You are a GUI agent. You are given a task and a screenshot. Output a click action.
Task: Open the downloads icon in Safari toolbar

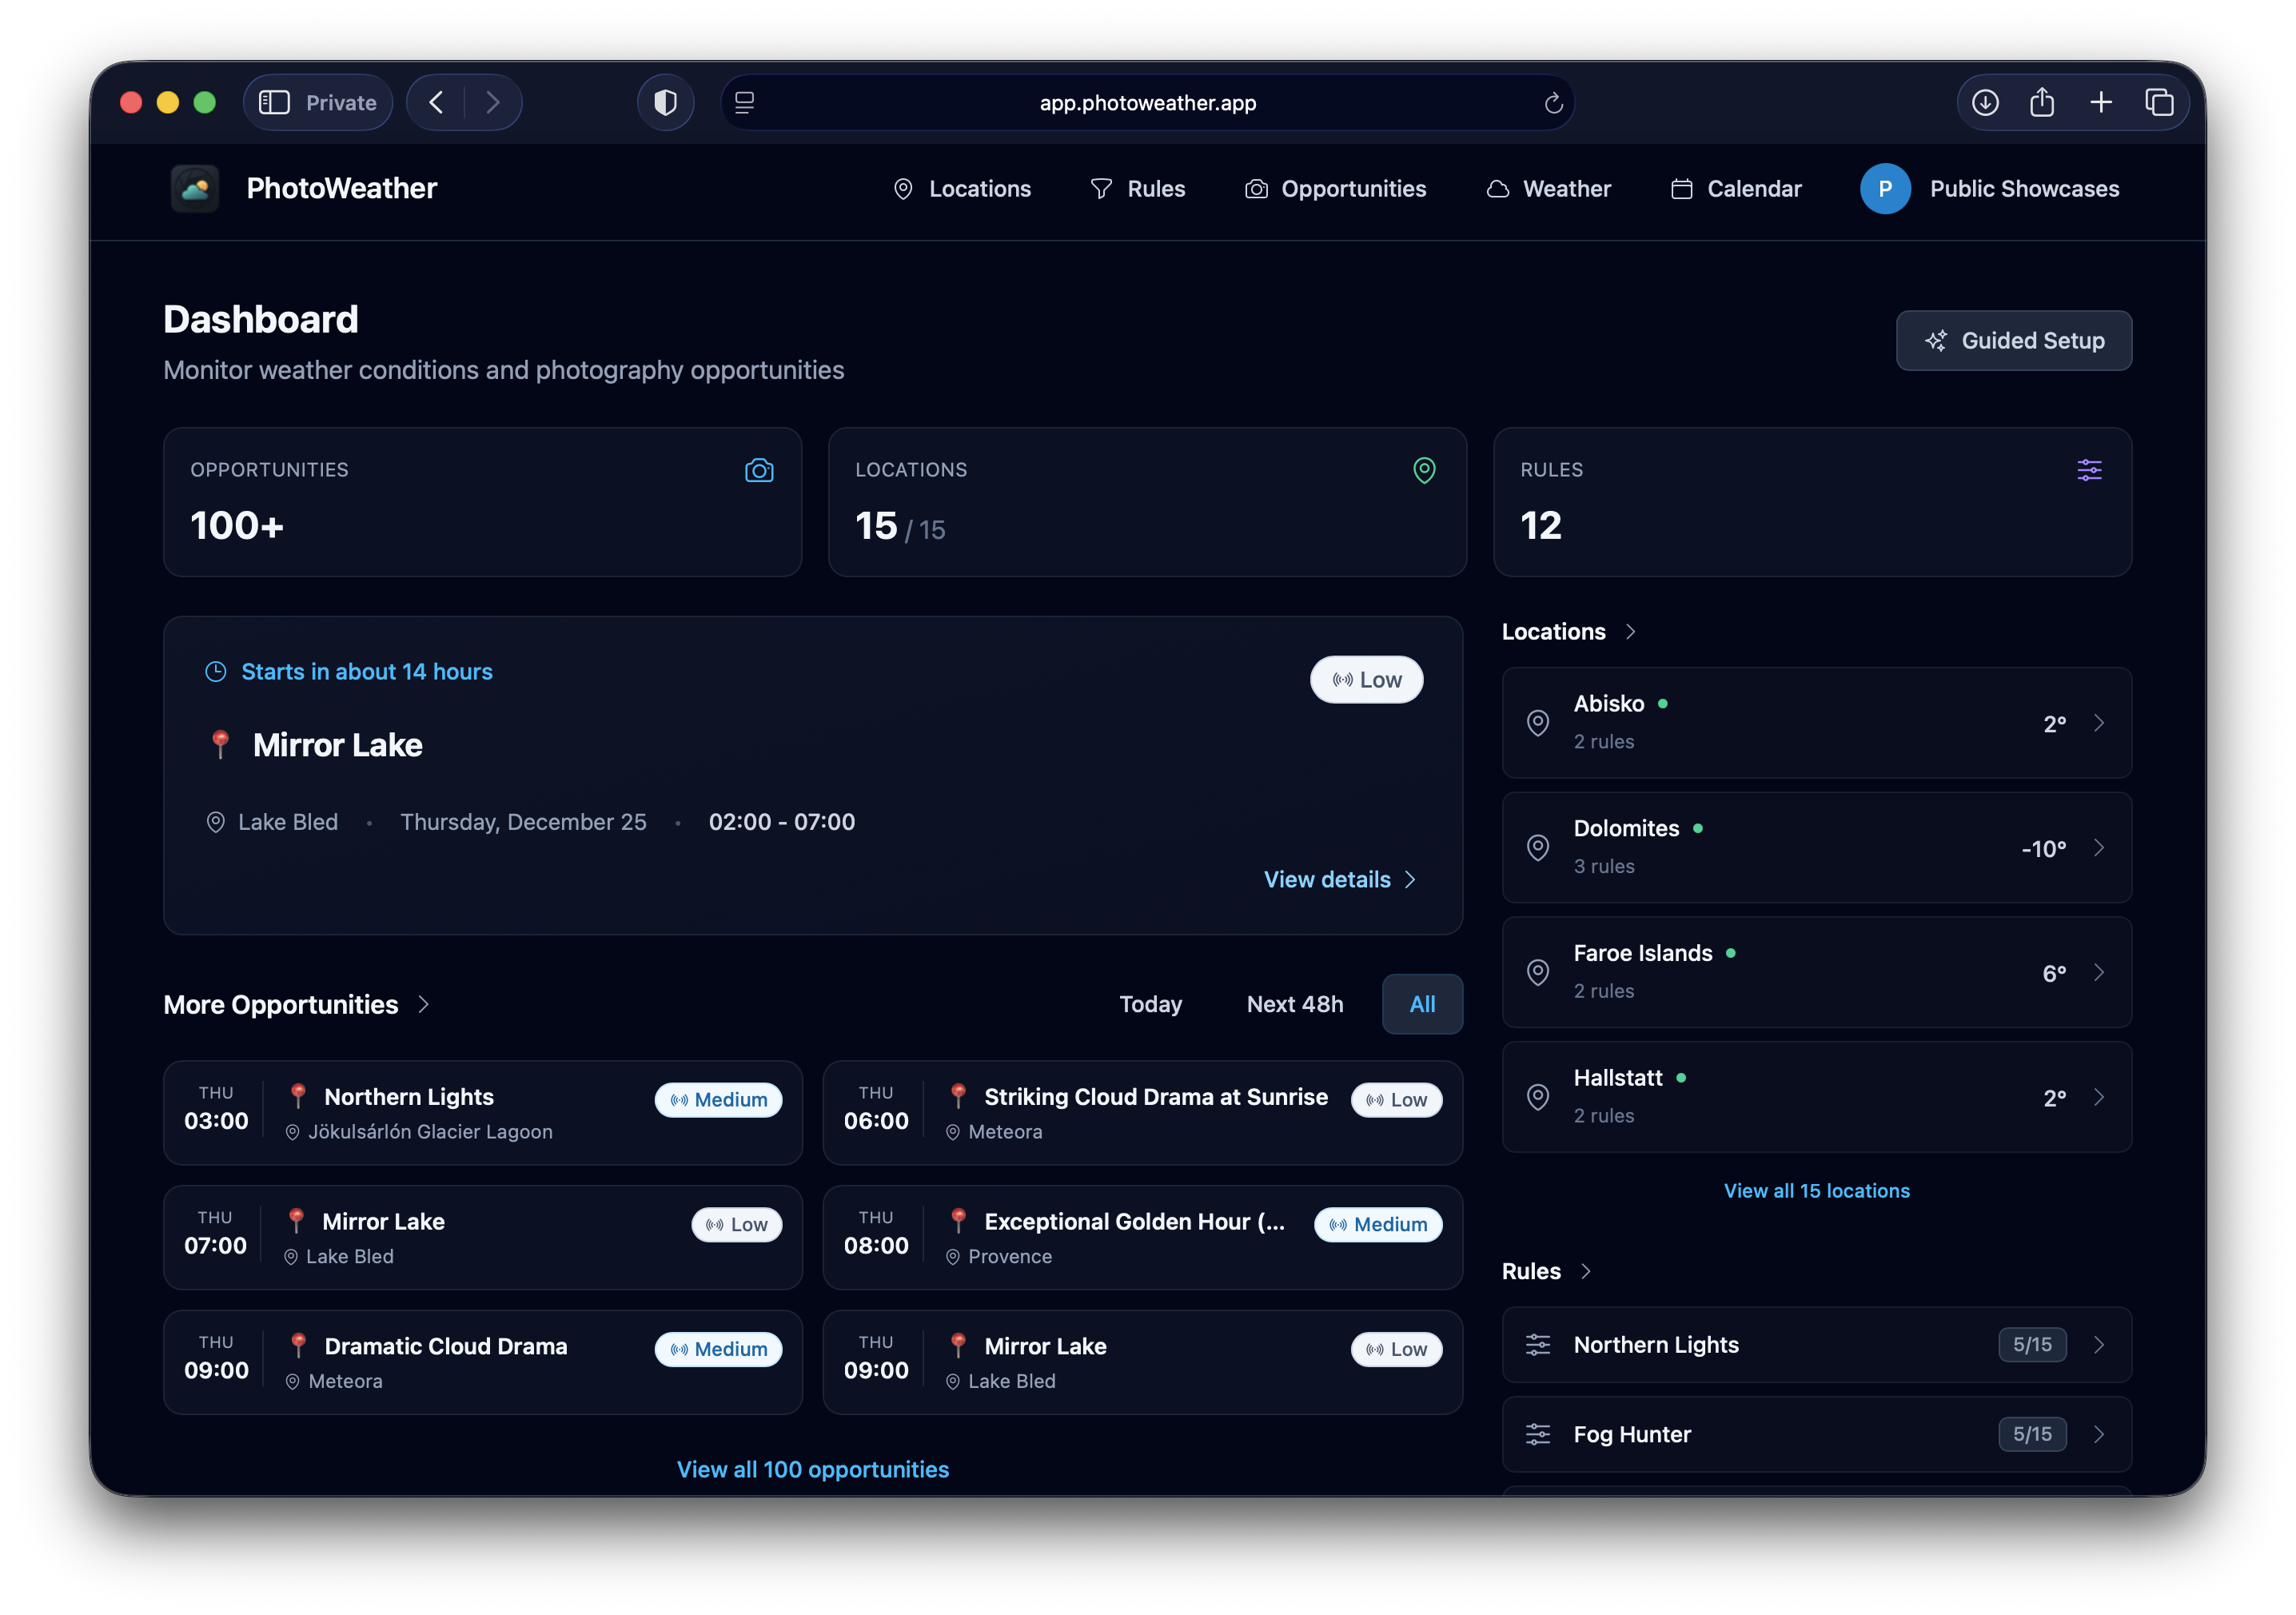(1985, 102)
